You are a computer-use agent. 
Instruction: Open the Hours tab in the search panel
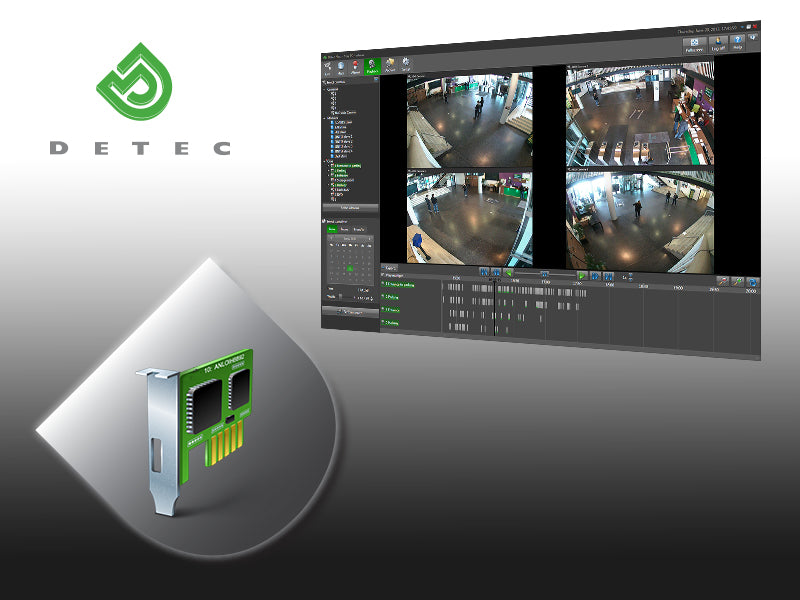(x=345, y=229)
